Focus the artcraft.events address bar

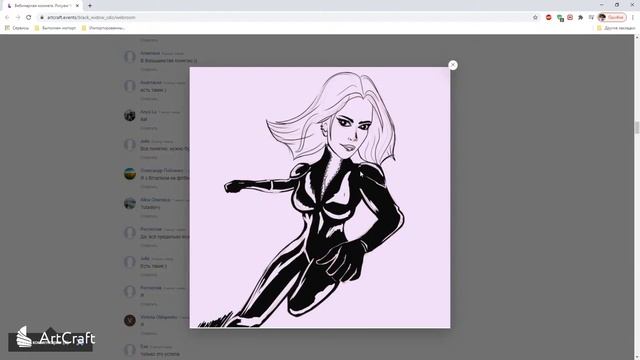click(286, 17)
